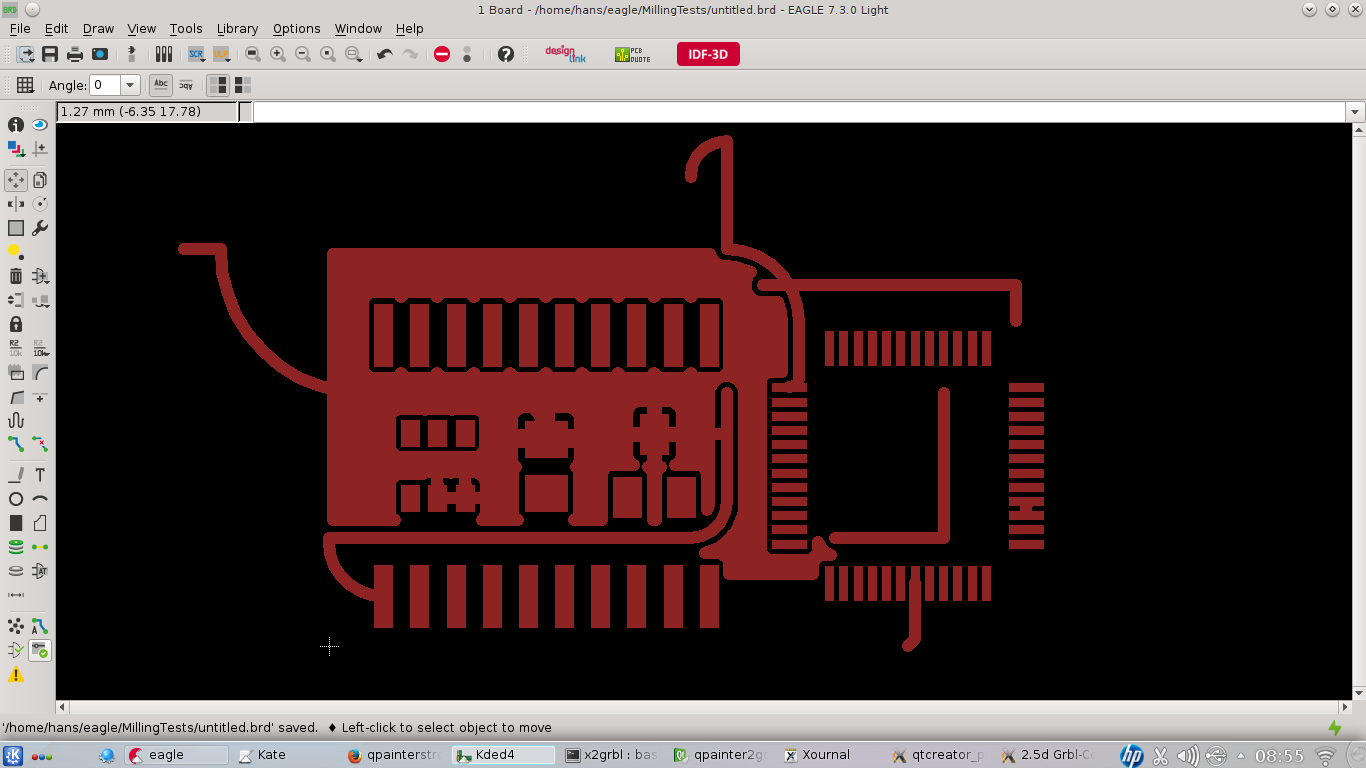The width and height of the screenshot is (1366, 768).
Task: Switch to Kate in the taskbar
Action: pyautogui.click(x=284, y=755)
